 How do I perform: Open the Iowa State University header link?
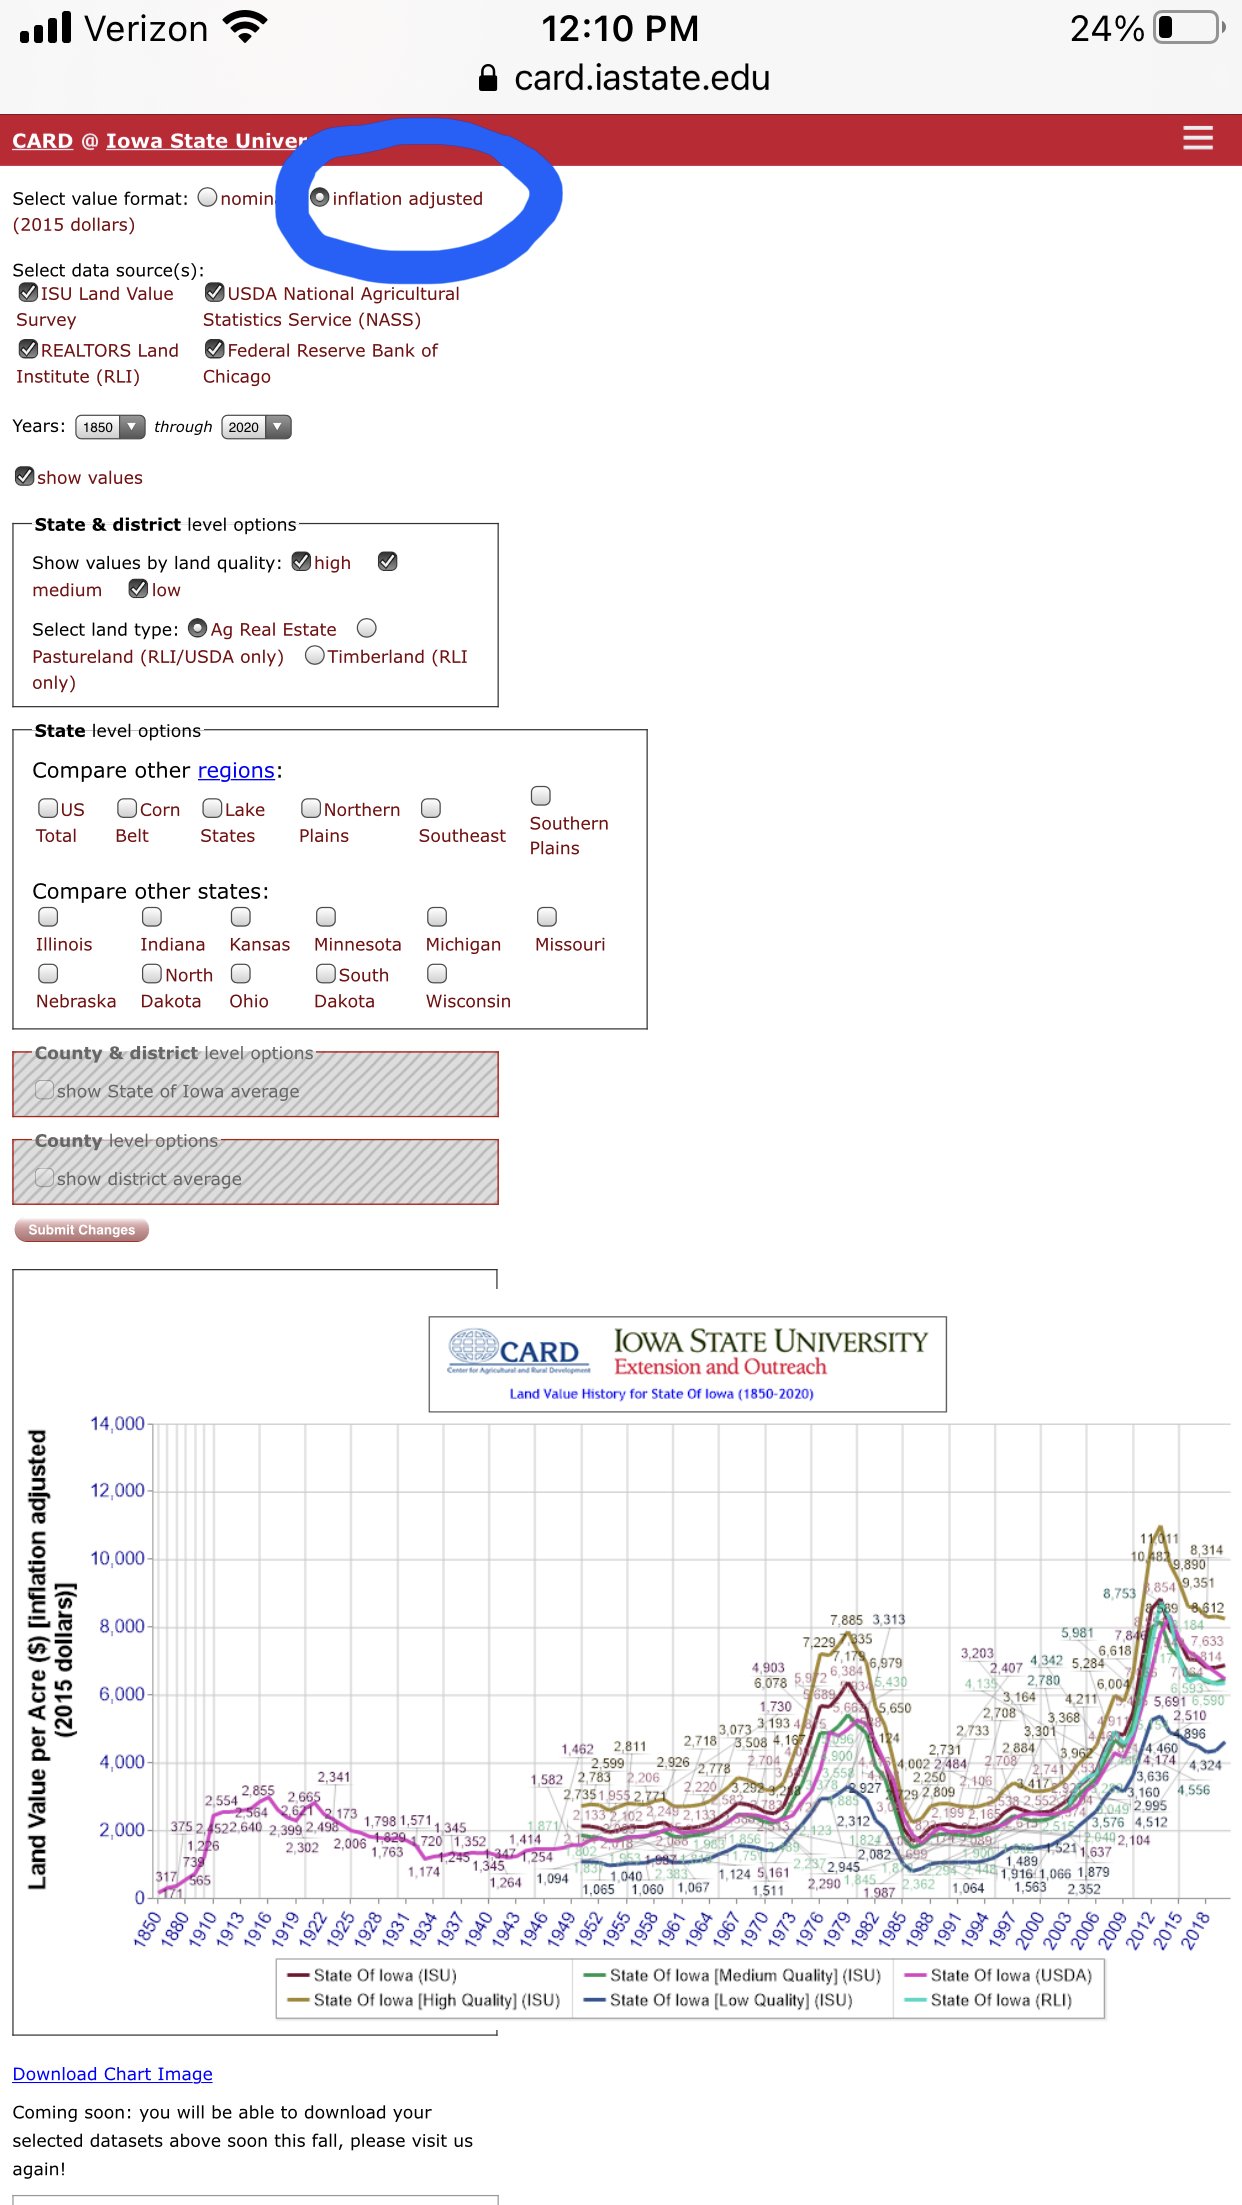click(206, 140)
